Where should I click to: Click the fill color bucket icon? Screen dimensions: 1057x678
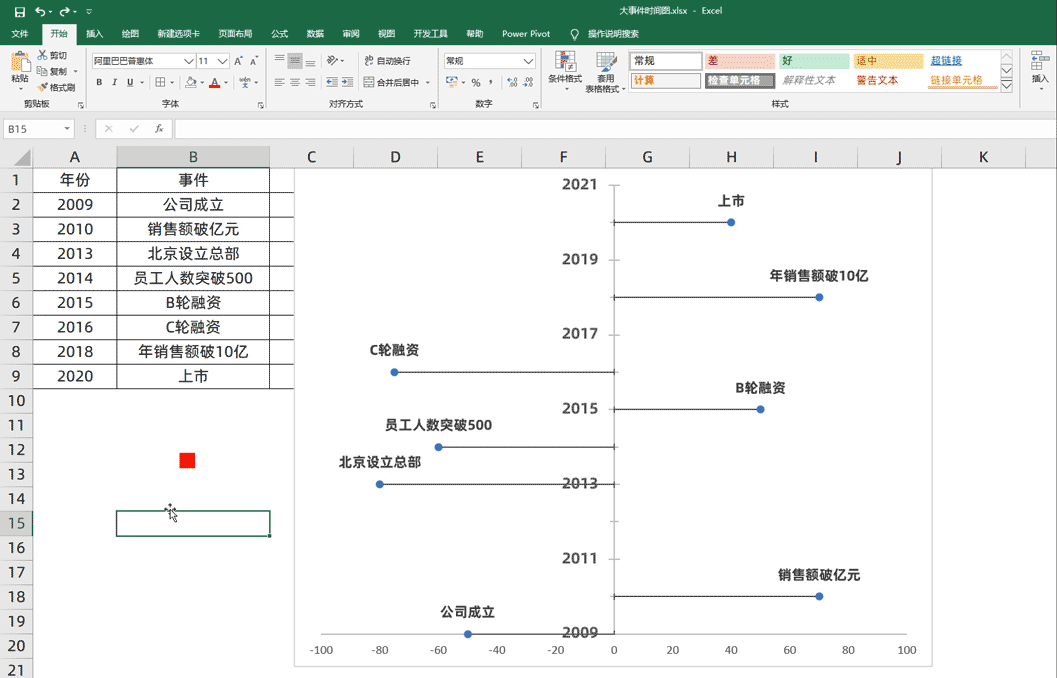coord(191,82)
